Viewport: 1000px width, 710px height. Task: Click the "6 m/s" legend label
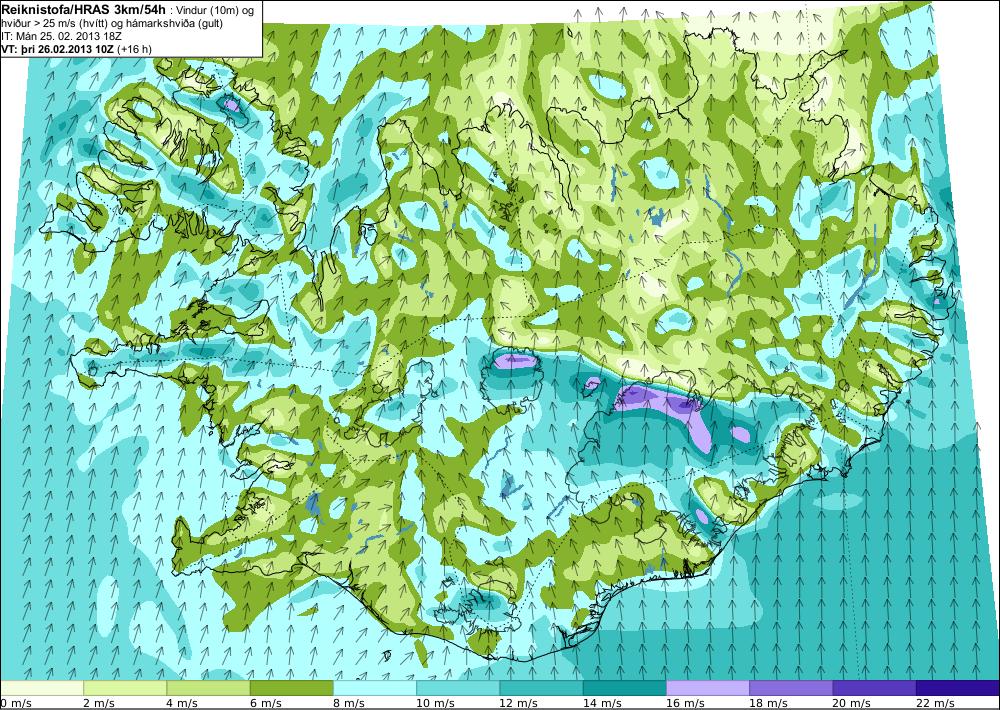tap(266, 703)
